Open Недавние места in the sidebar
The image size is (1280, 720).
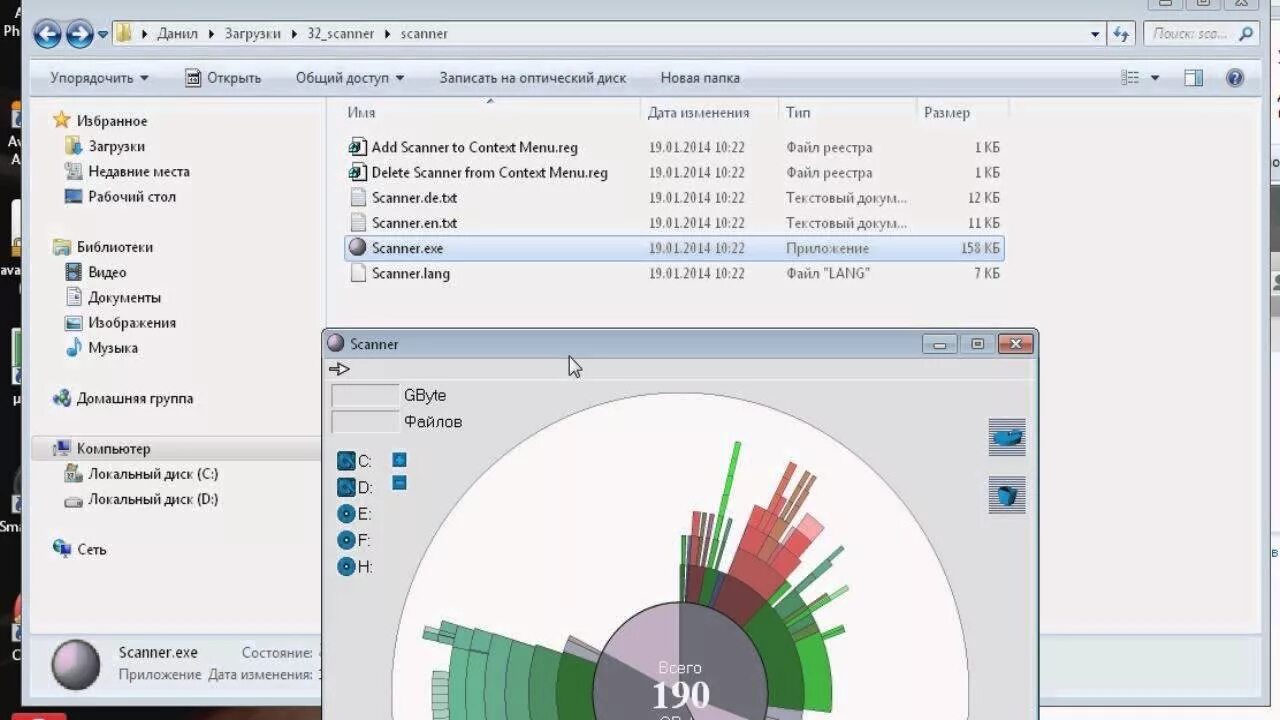[138, 171]
